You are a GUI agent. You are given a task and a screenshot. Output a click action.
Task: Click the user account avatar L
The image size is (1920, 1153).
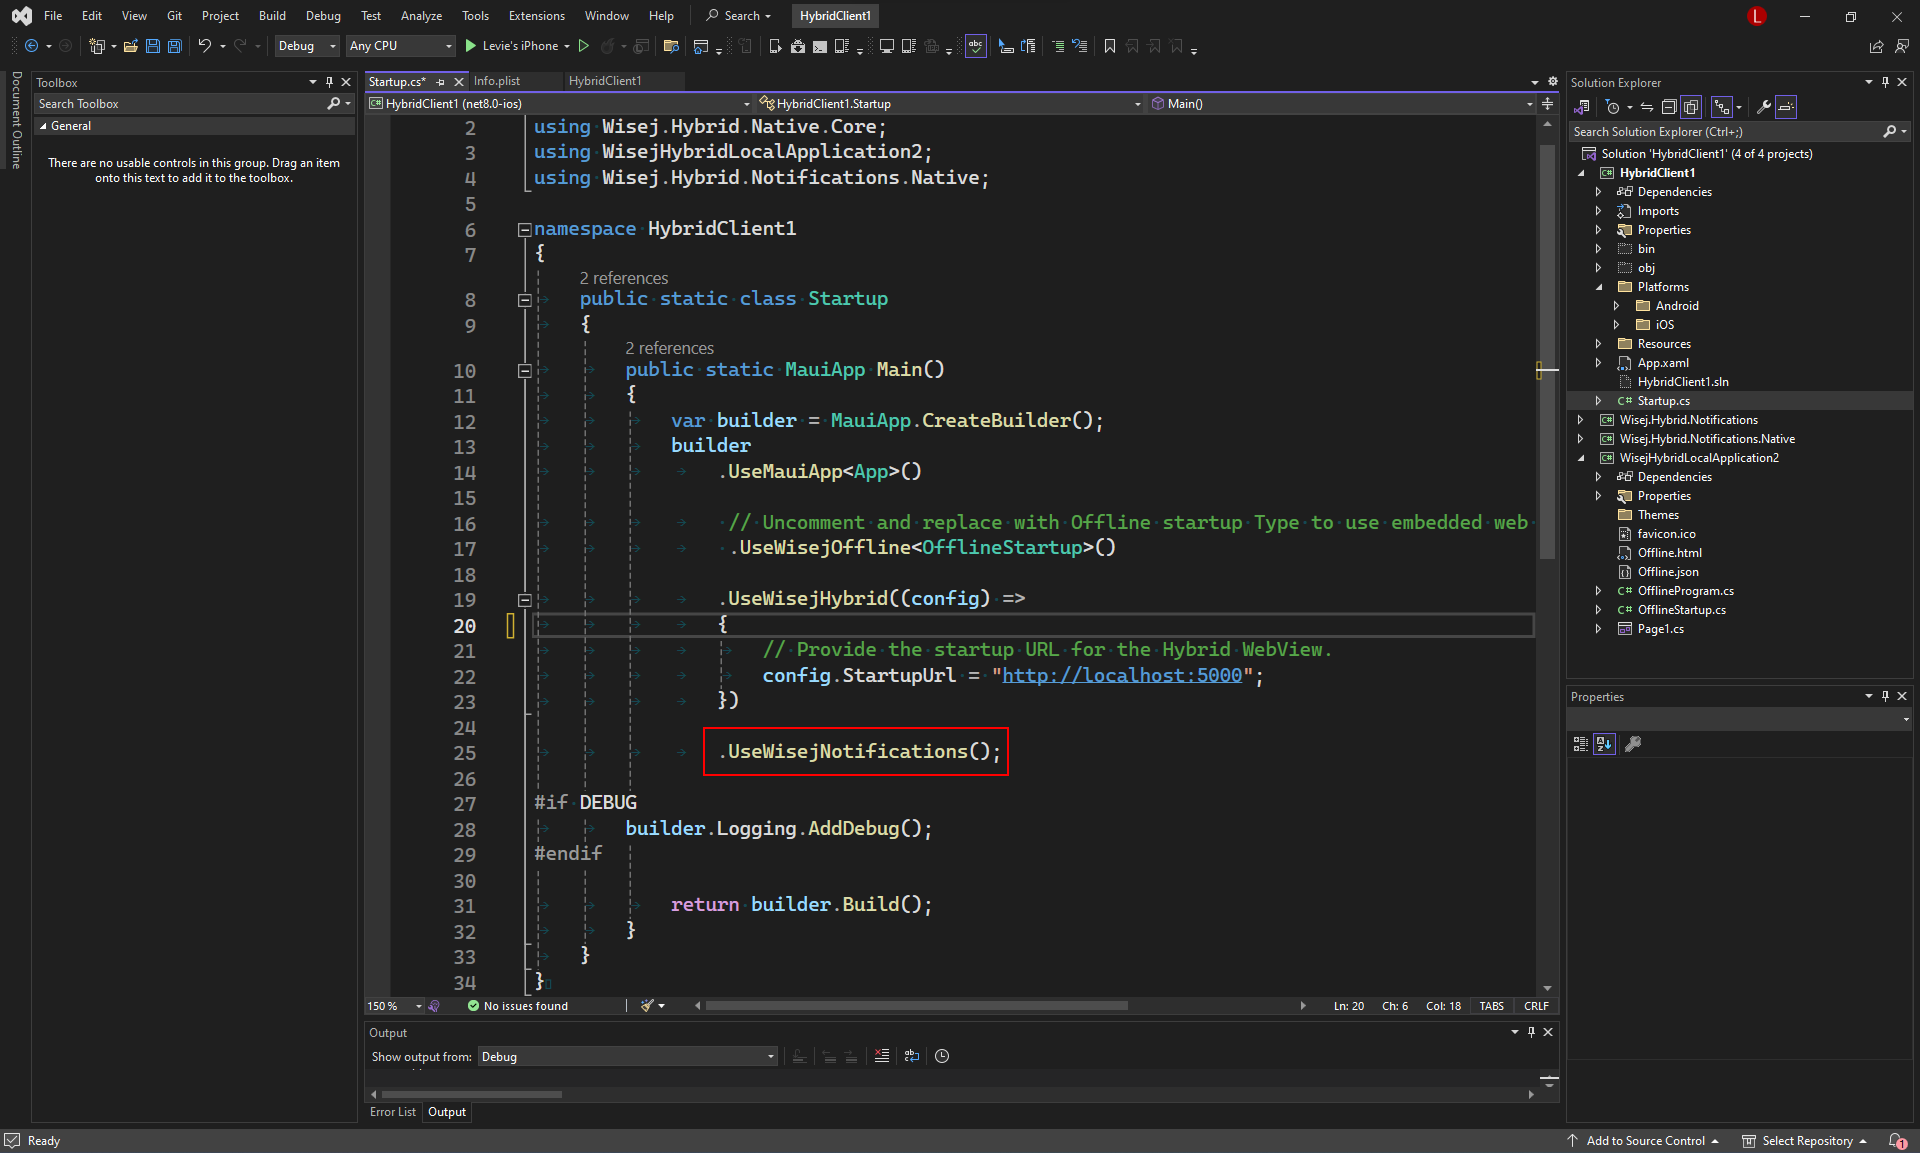(x=1757, y=16)
